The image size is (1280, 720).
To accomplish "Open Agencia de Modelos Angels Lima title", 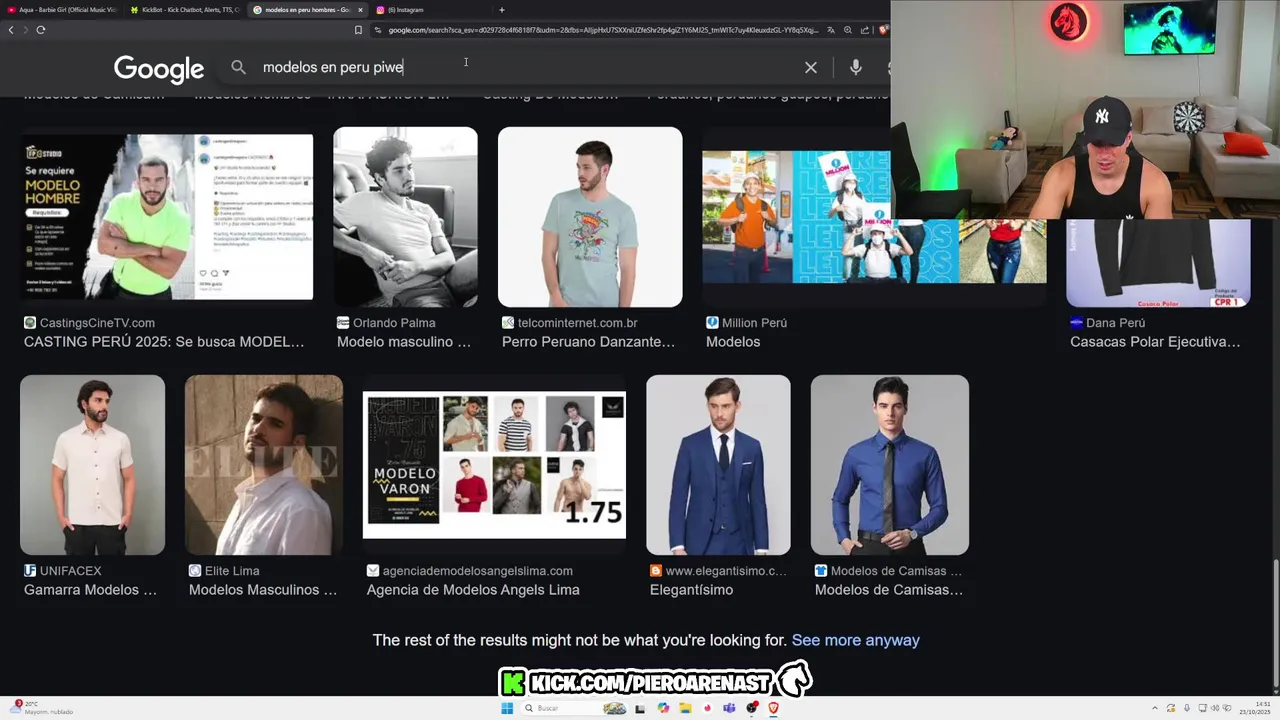I will 473,590.
